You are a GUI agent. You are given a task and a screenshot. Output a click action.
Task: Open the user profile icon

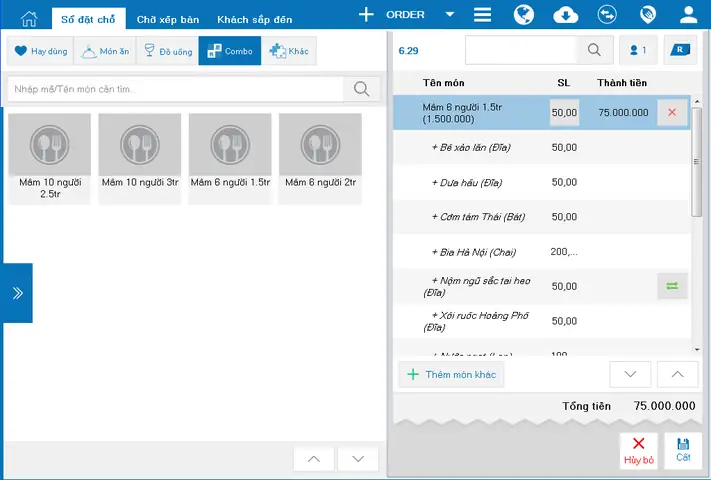[x=688, y=15]
